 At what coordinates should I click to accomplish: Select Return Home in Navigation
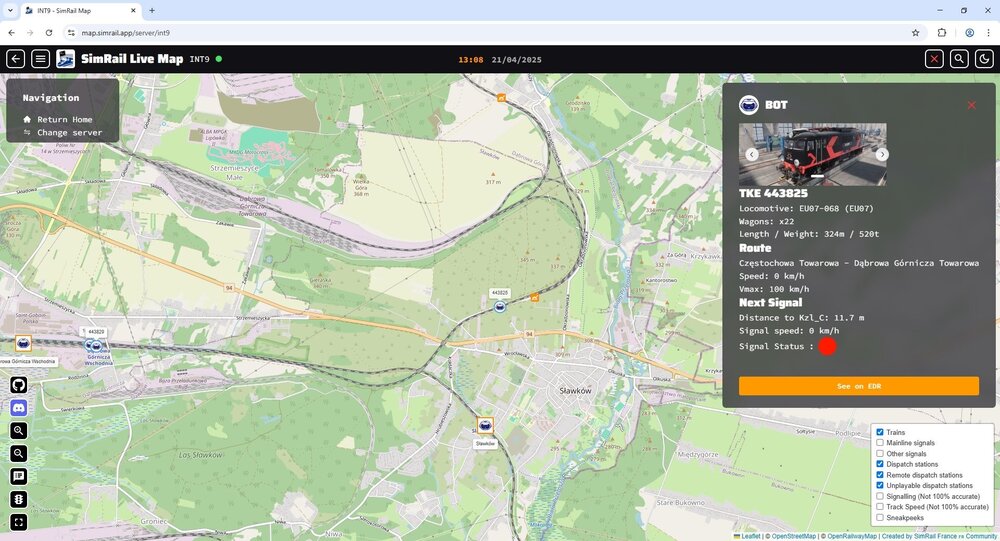click(64, 119)
